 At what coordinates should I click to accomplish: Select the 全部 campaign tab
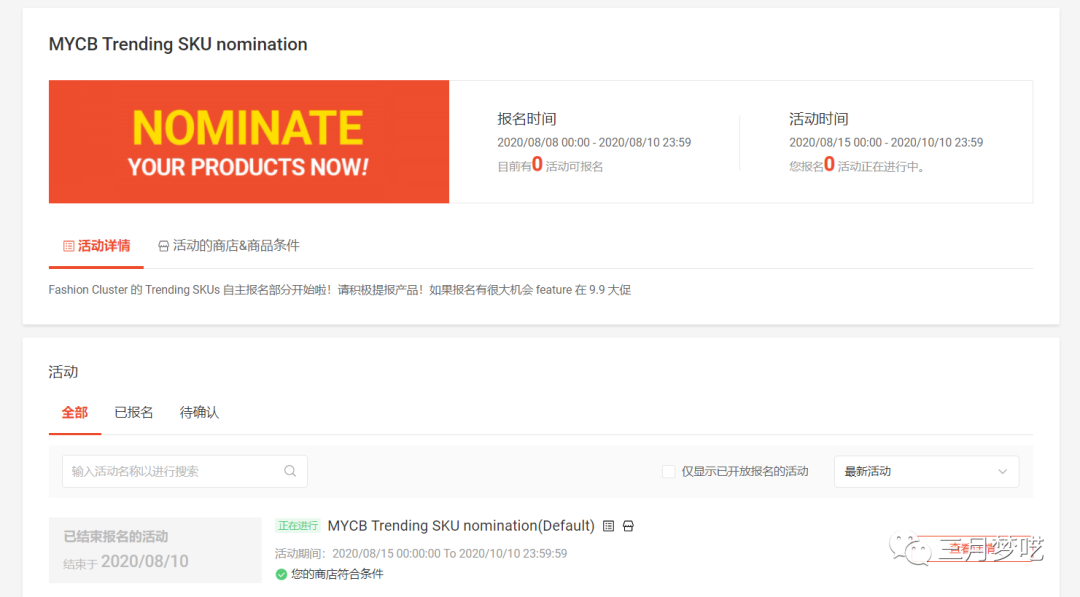point(75,412)
